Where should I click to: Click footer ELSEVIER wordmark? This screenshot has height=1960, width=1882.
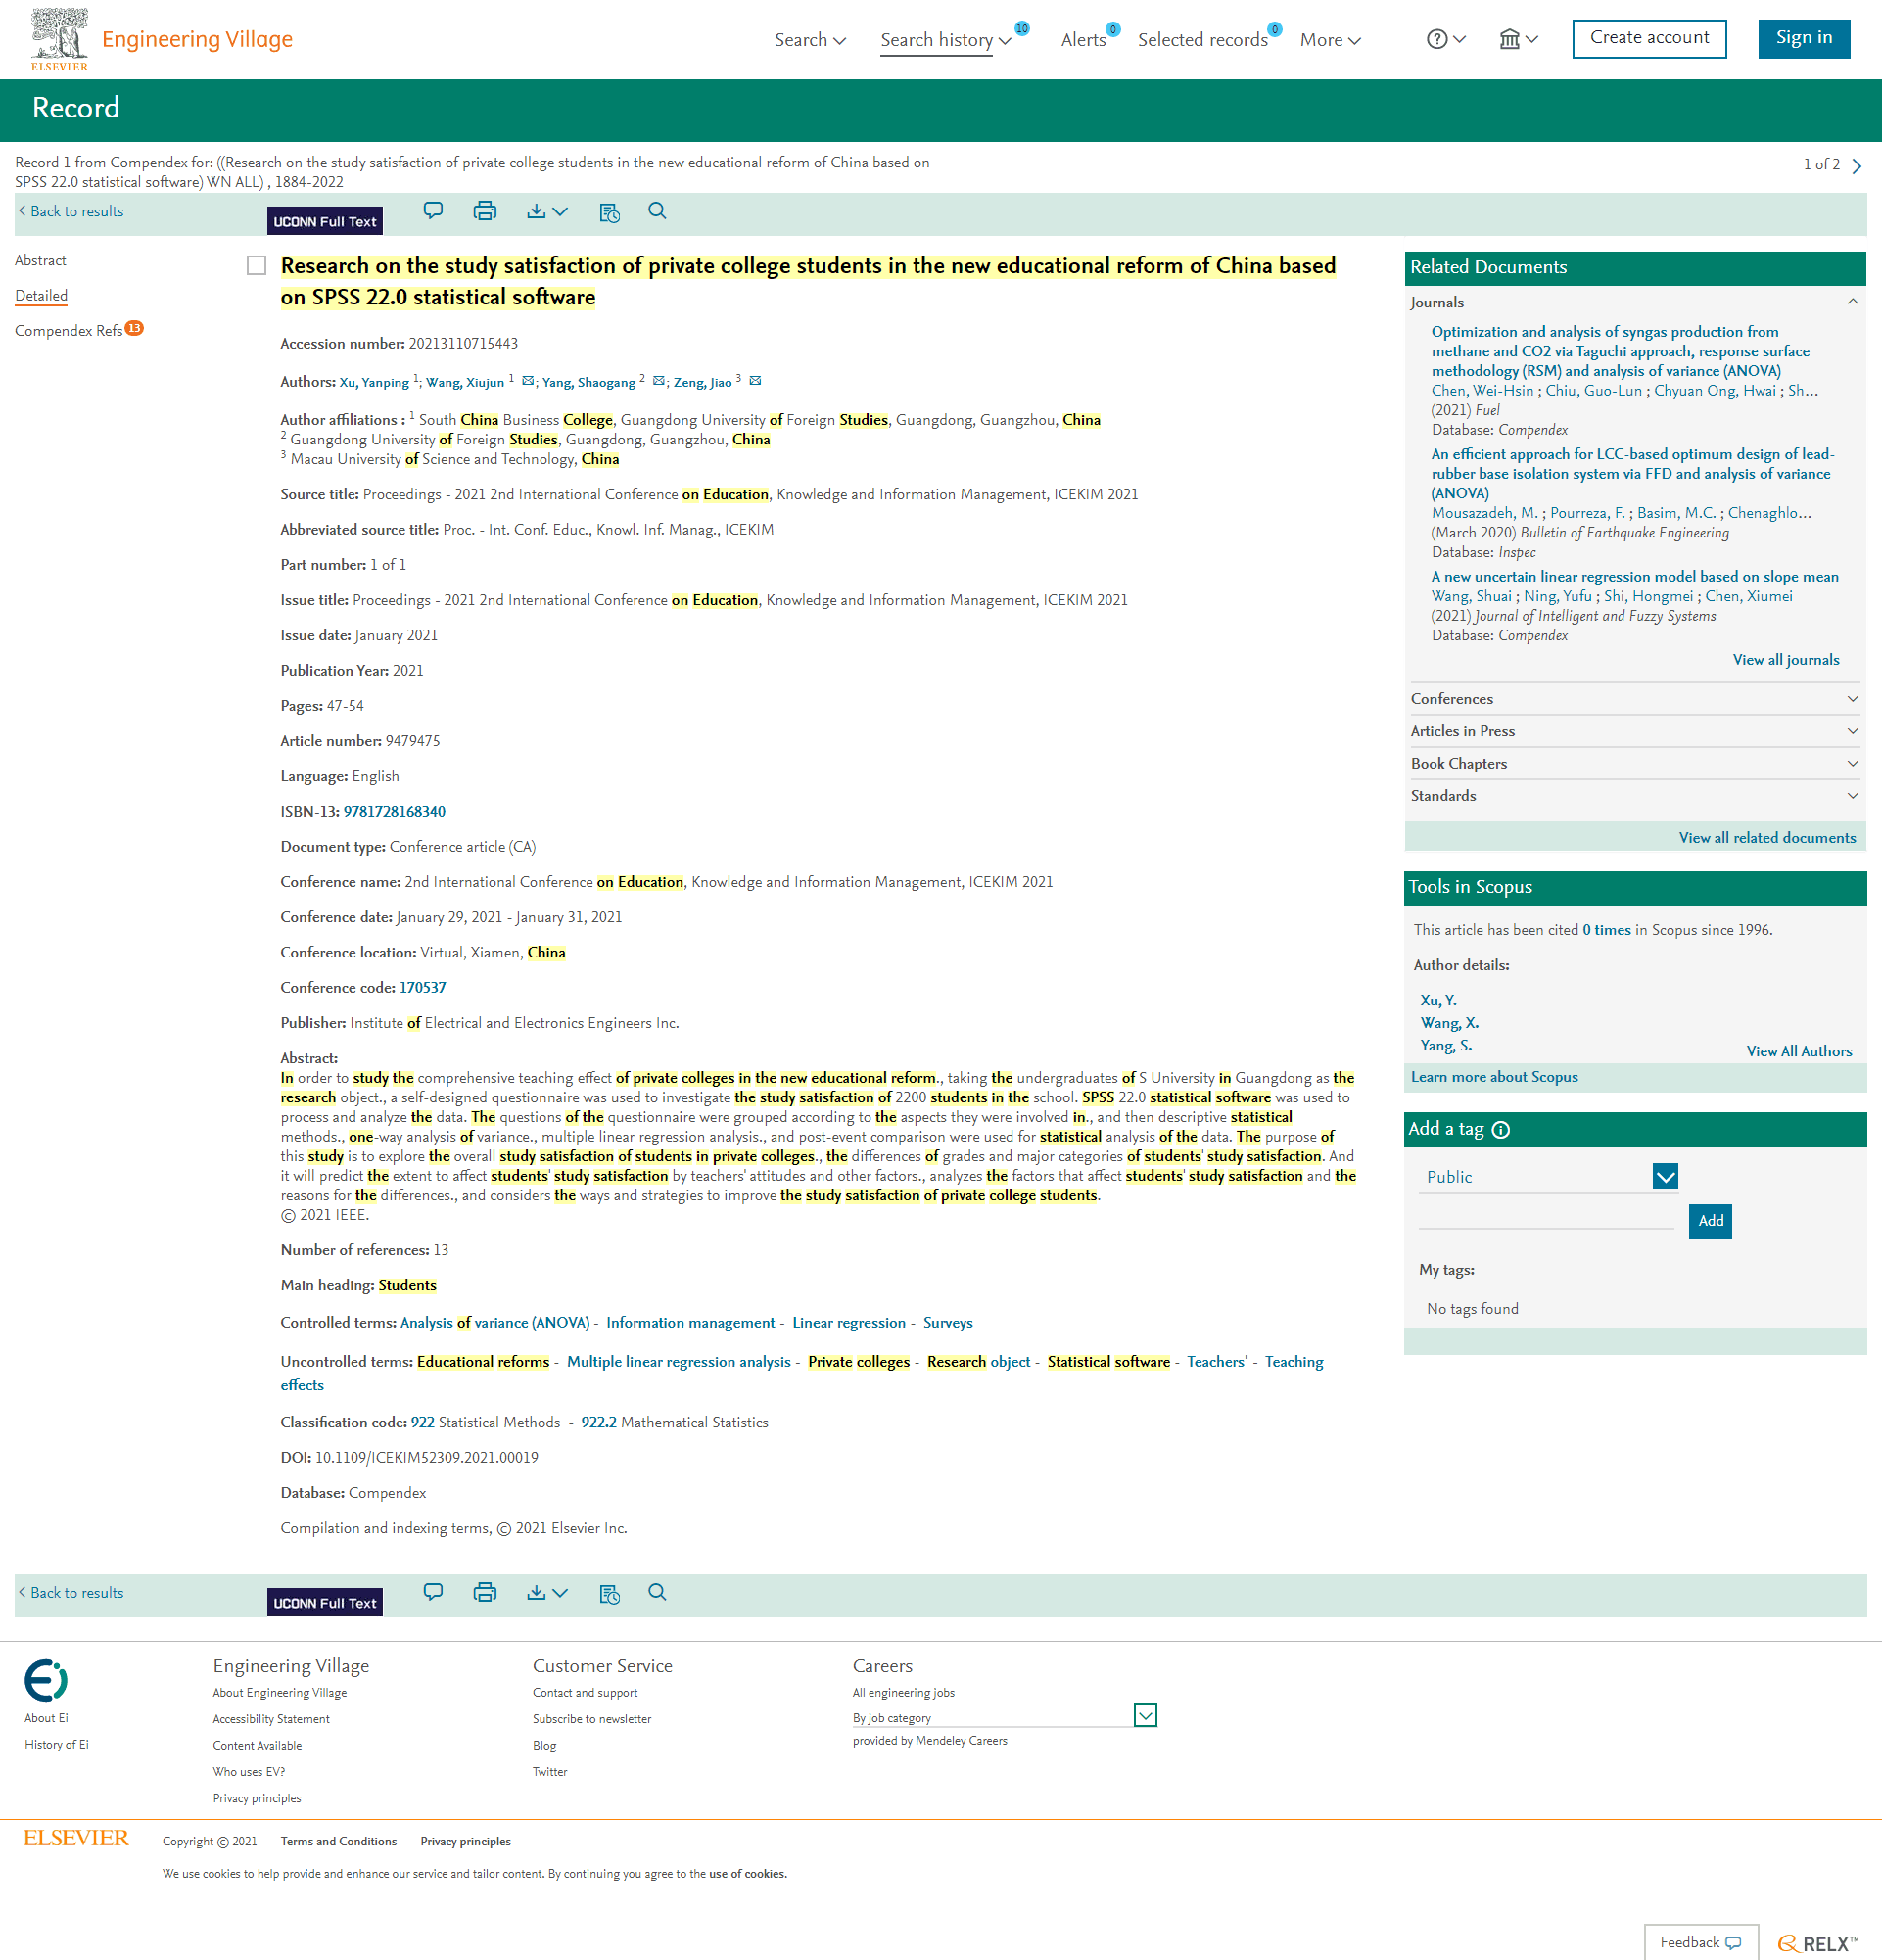[x=76, y=1838]
